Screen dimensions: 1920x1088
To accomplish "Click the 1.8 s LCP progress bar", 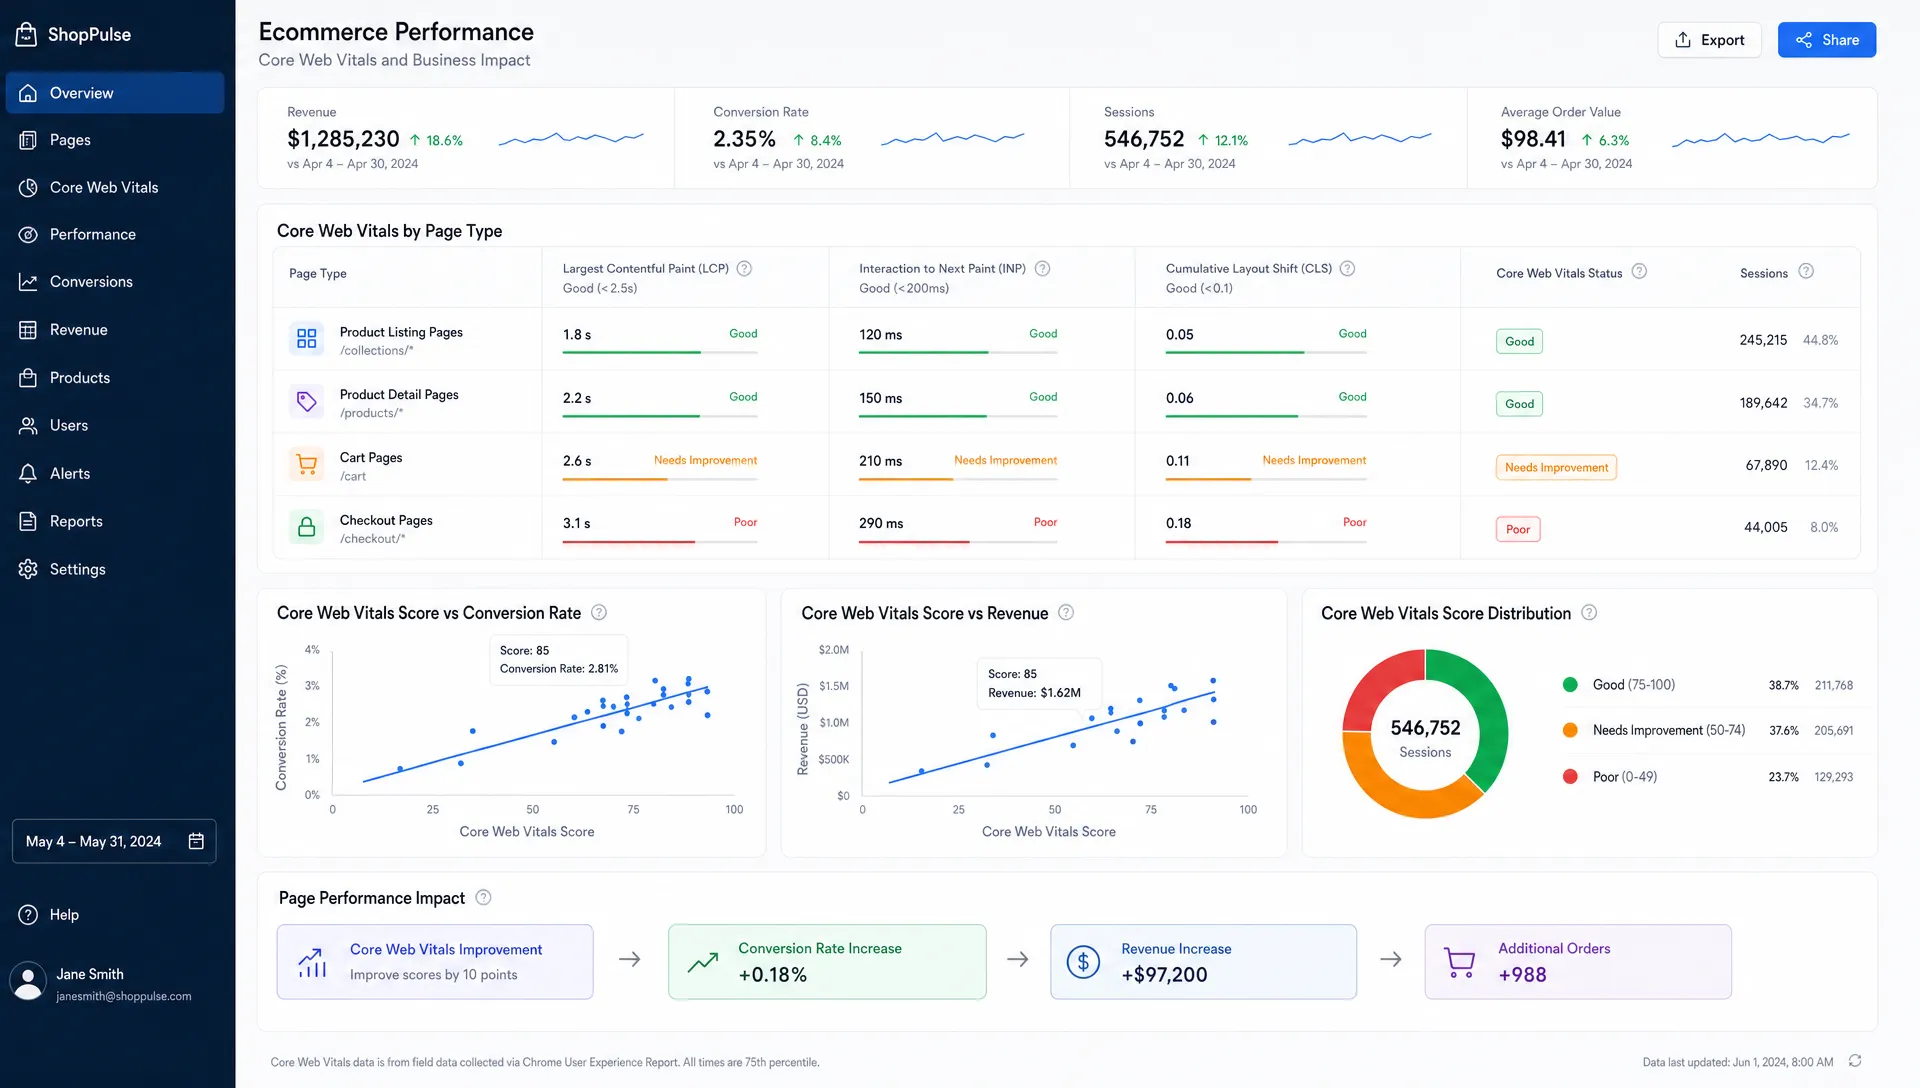I will coord(660,352).
